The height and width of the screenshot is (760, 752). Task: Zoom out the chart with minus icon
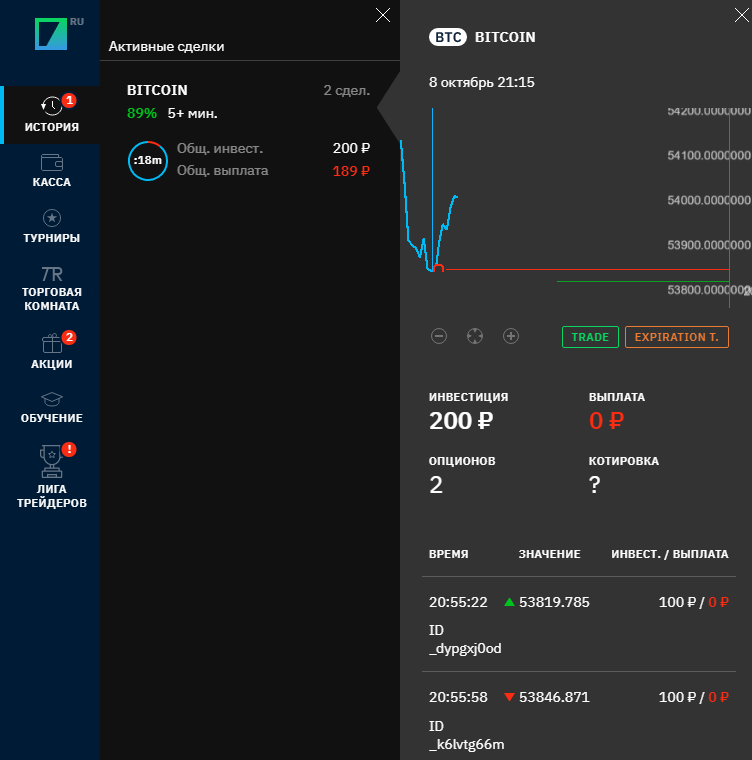pyautogui.click(x=439, y=336)
